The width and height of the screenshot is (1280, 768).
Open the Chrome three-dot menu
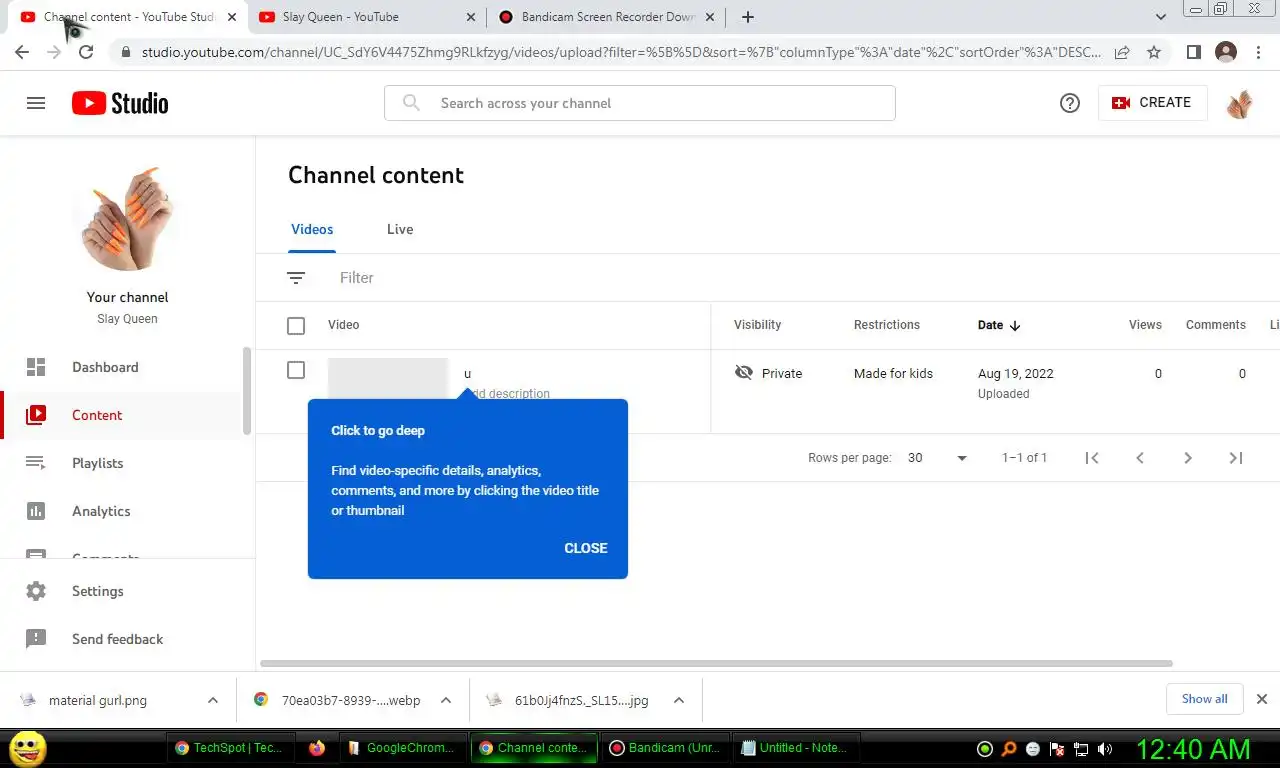[1258, 52]
